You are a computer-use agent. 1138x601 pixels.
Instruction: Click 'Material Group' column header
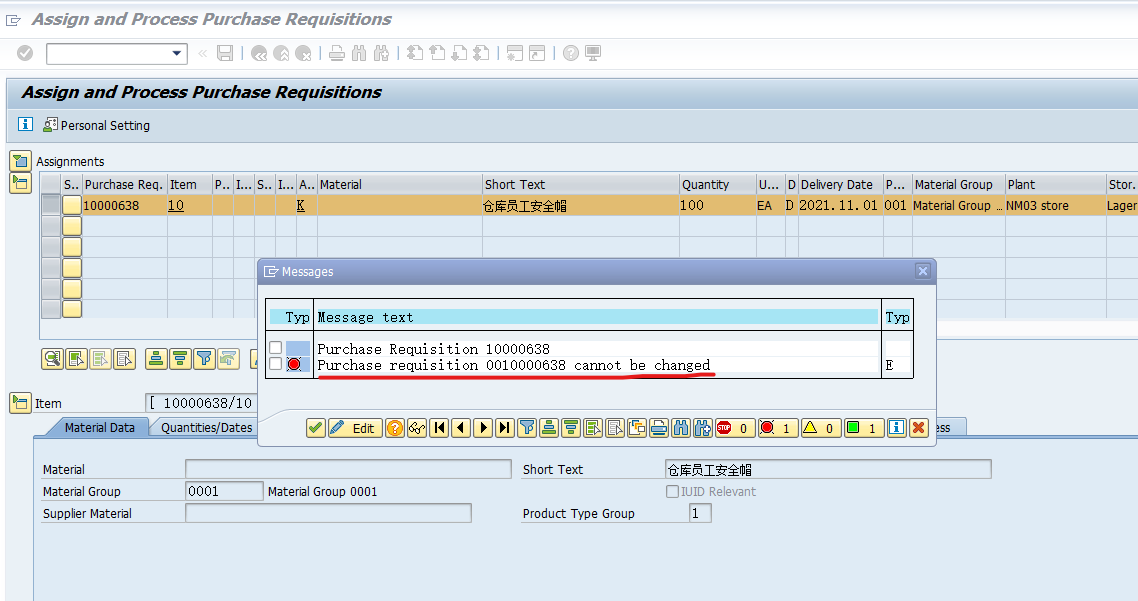tap(958, 184)
